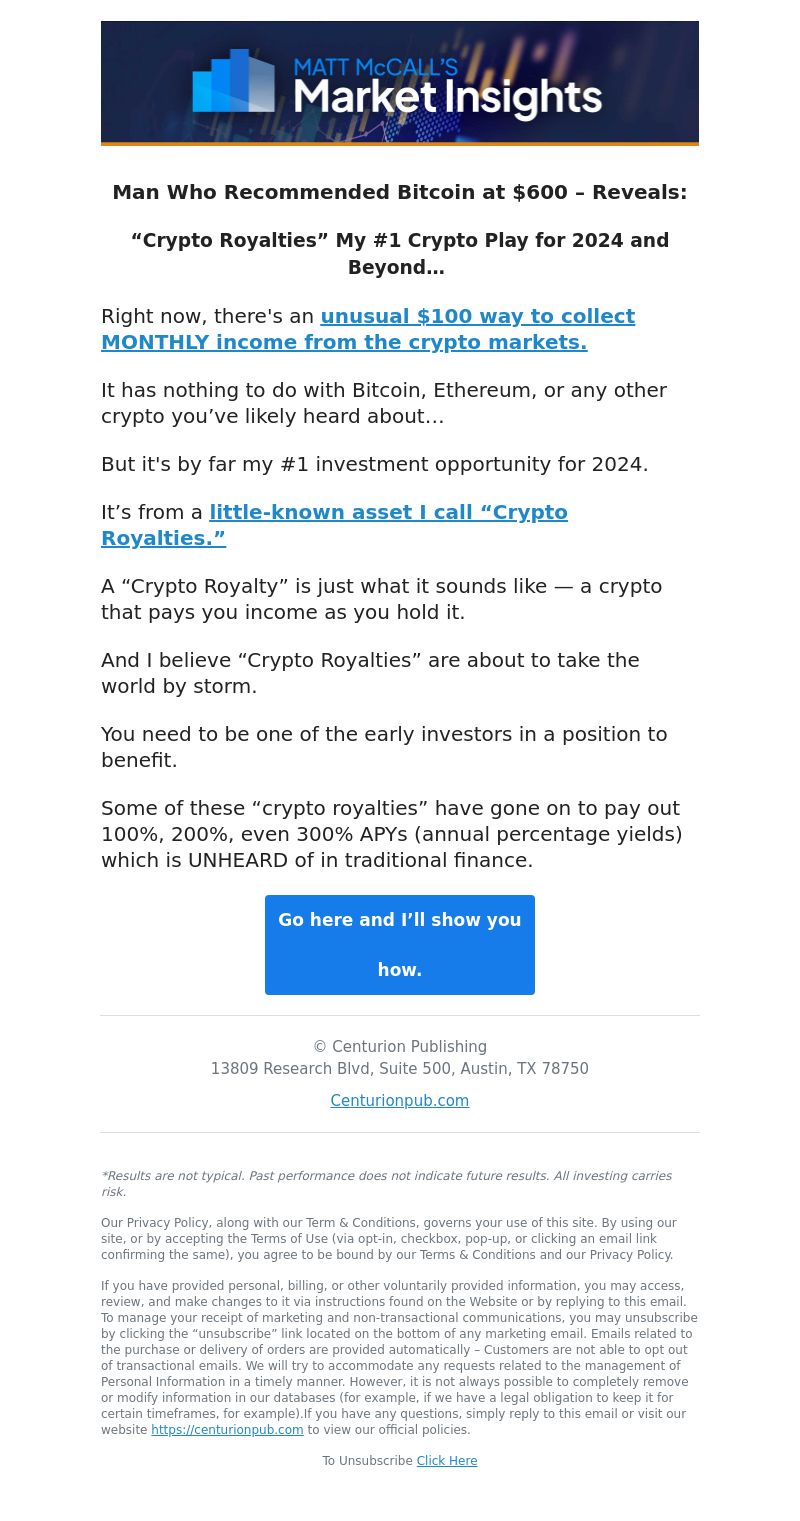Click the "Man Who Recommended Bitcoin at $600" headline
This screenshot has width=800, height=1521.
[400, 192]
